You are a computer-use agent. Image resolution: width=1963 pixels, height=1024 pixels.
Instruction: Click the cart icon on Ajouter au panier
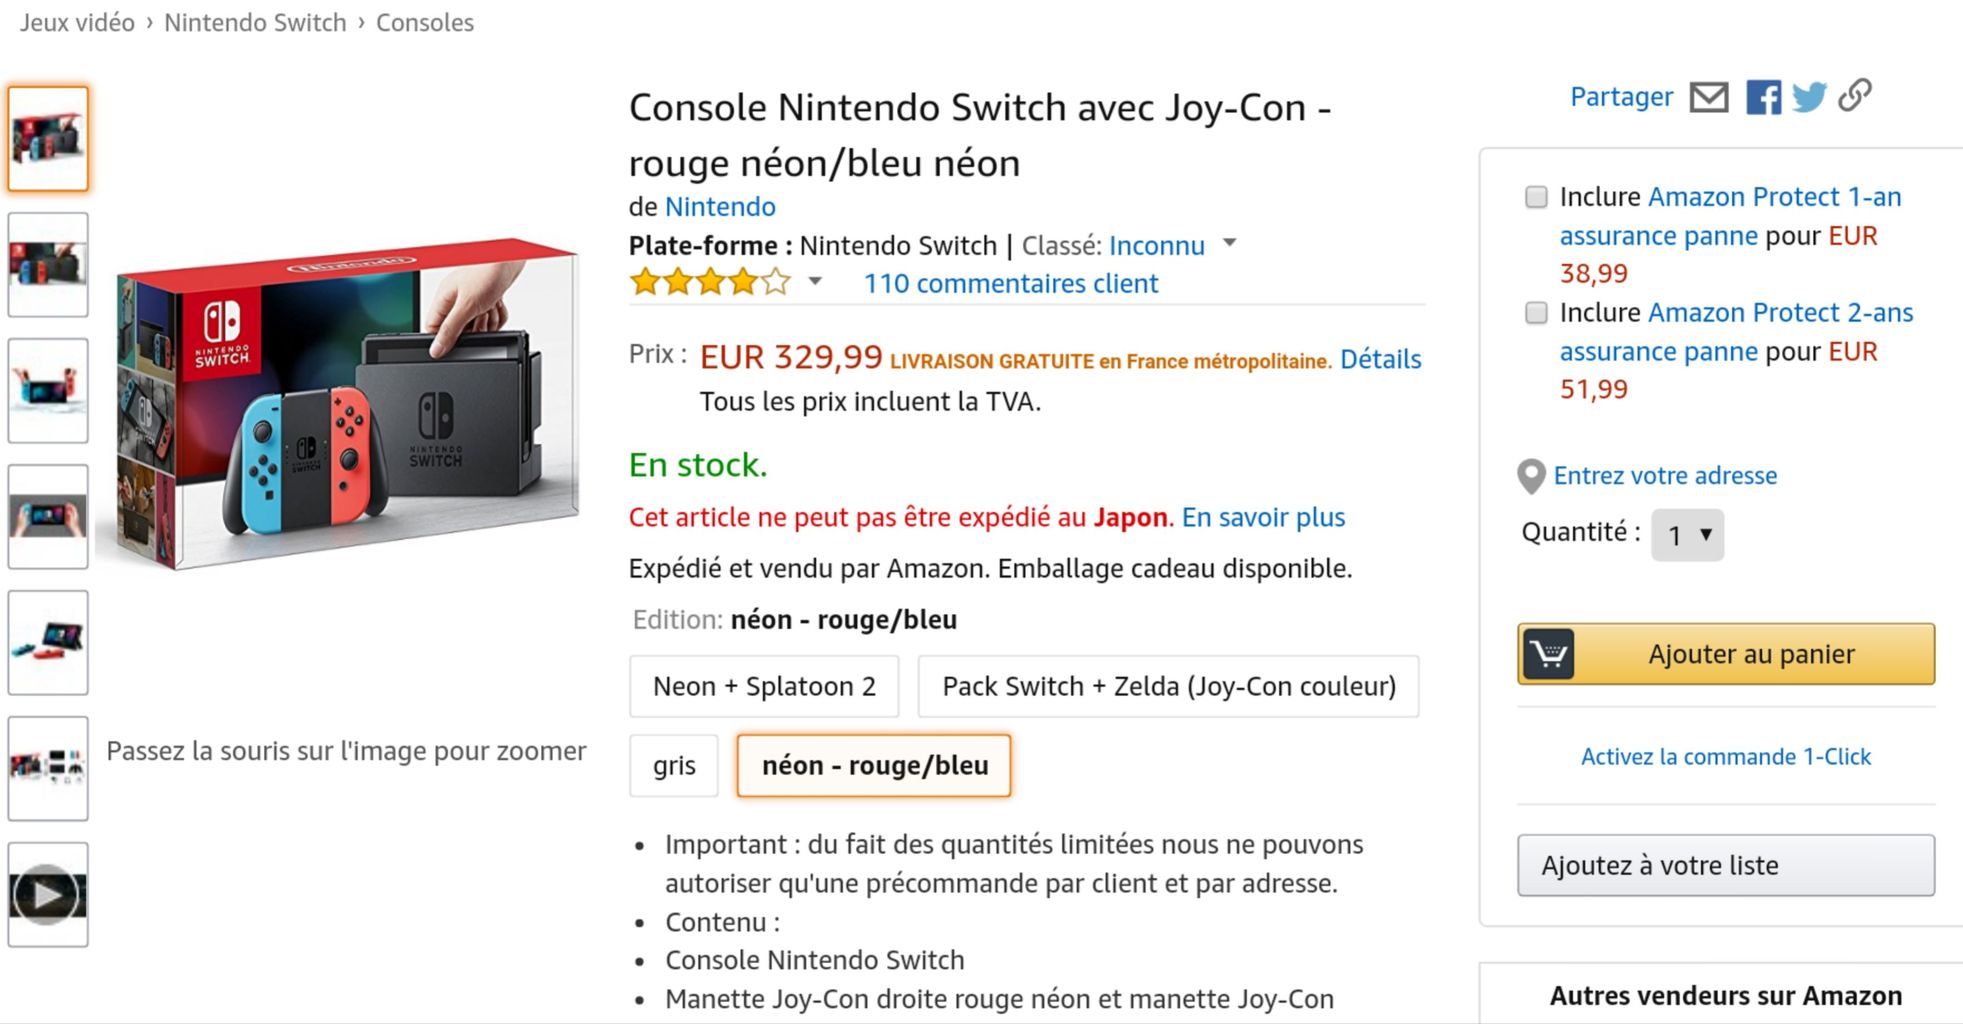pos(1549,654)
